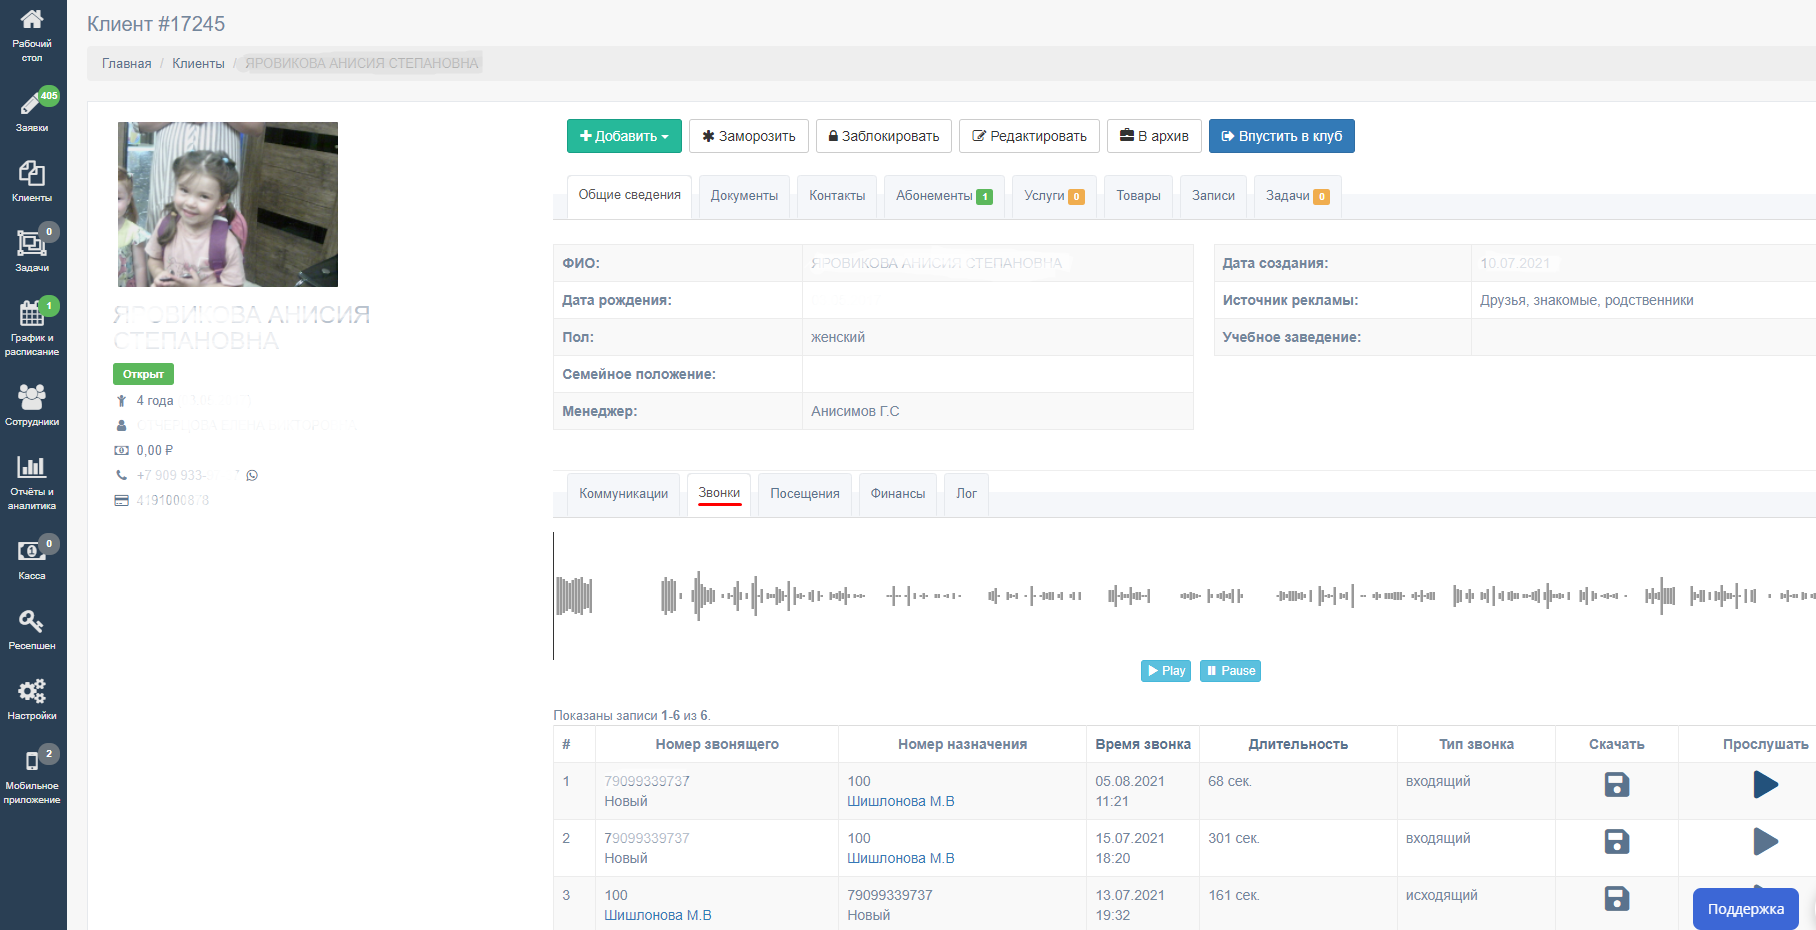The width and height of the screenshot is (1816, 930).
Task: Click inside the audio waveform track
Action: coord(1100,596)
